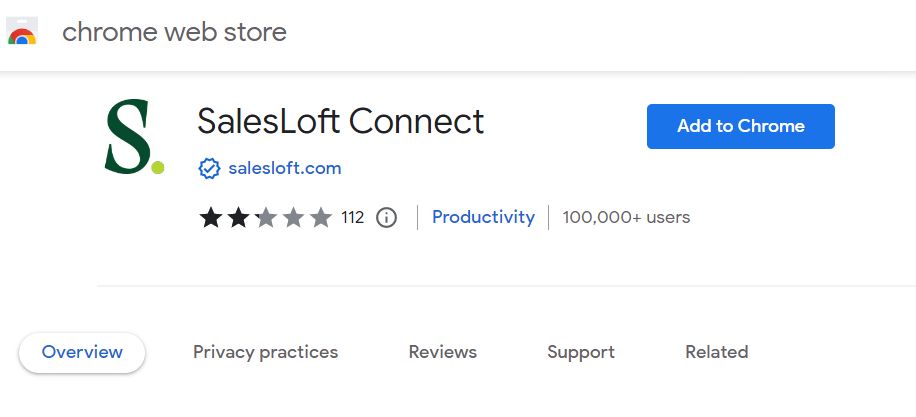Show the Related tab
This screenshot has width=916, height=417.
tap(716, 352)
